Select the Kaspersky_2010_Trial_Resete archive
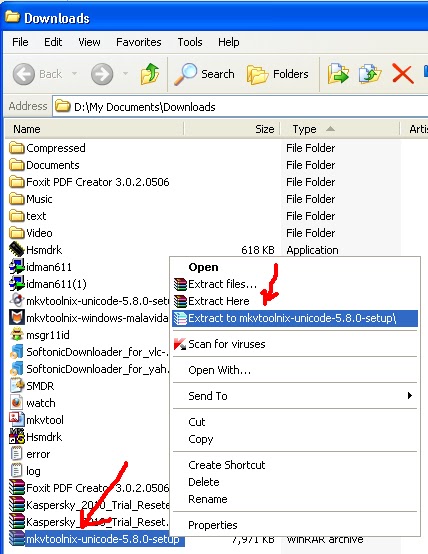Image resolution: width=428 pixels, height=554 pixels. pos(89,505)
